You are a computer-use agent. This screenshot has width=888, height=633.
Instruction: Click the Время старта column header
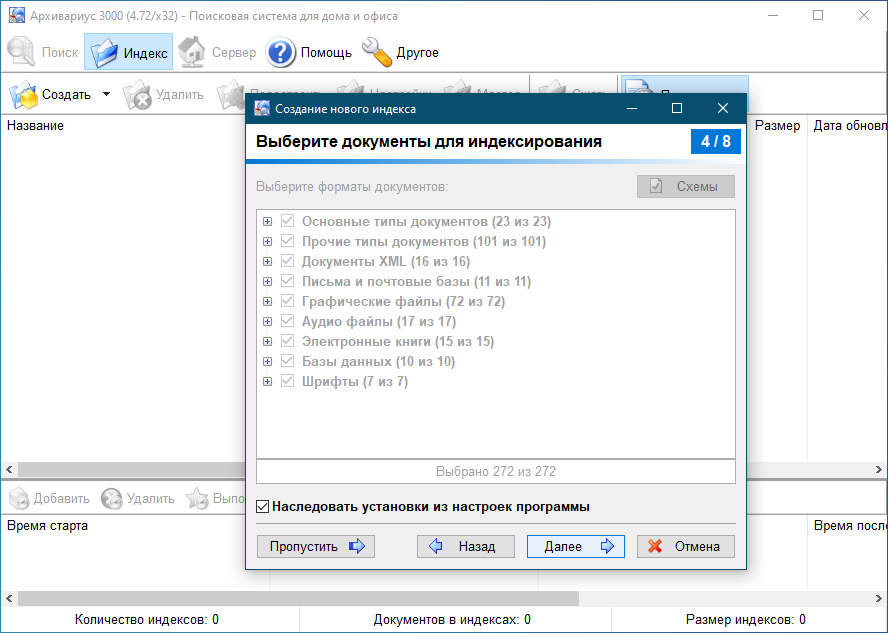tap(48, 525)
